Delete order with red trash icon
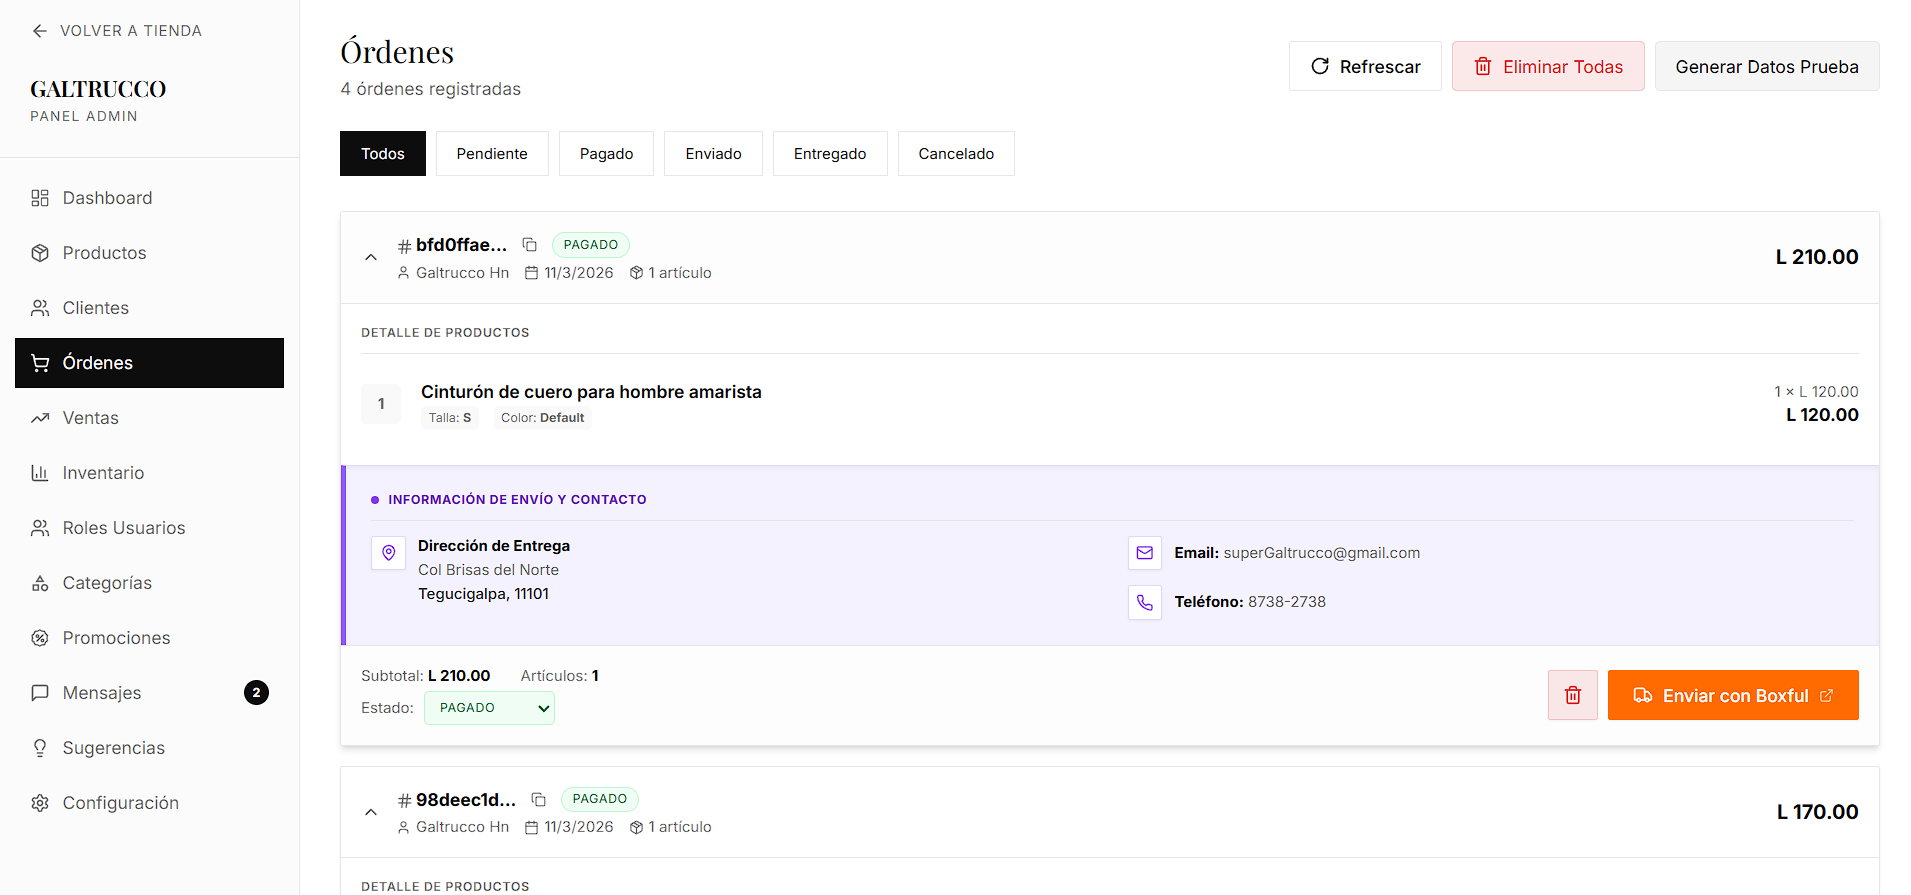The width and height of the screenshot is (1911, 895). tap(1572, 695)
